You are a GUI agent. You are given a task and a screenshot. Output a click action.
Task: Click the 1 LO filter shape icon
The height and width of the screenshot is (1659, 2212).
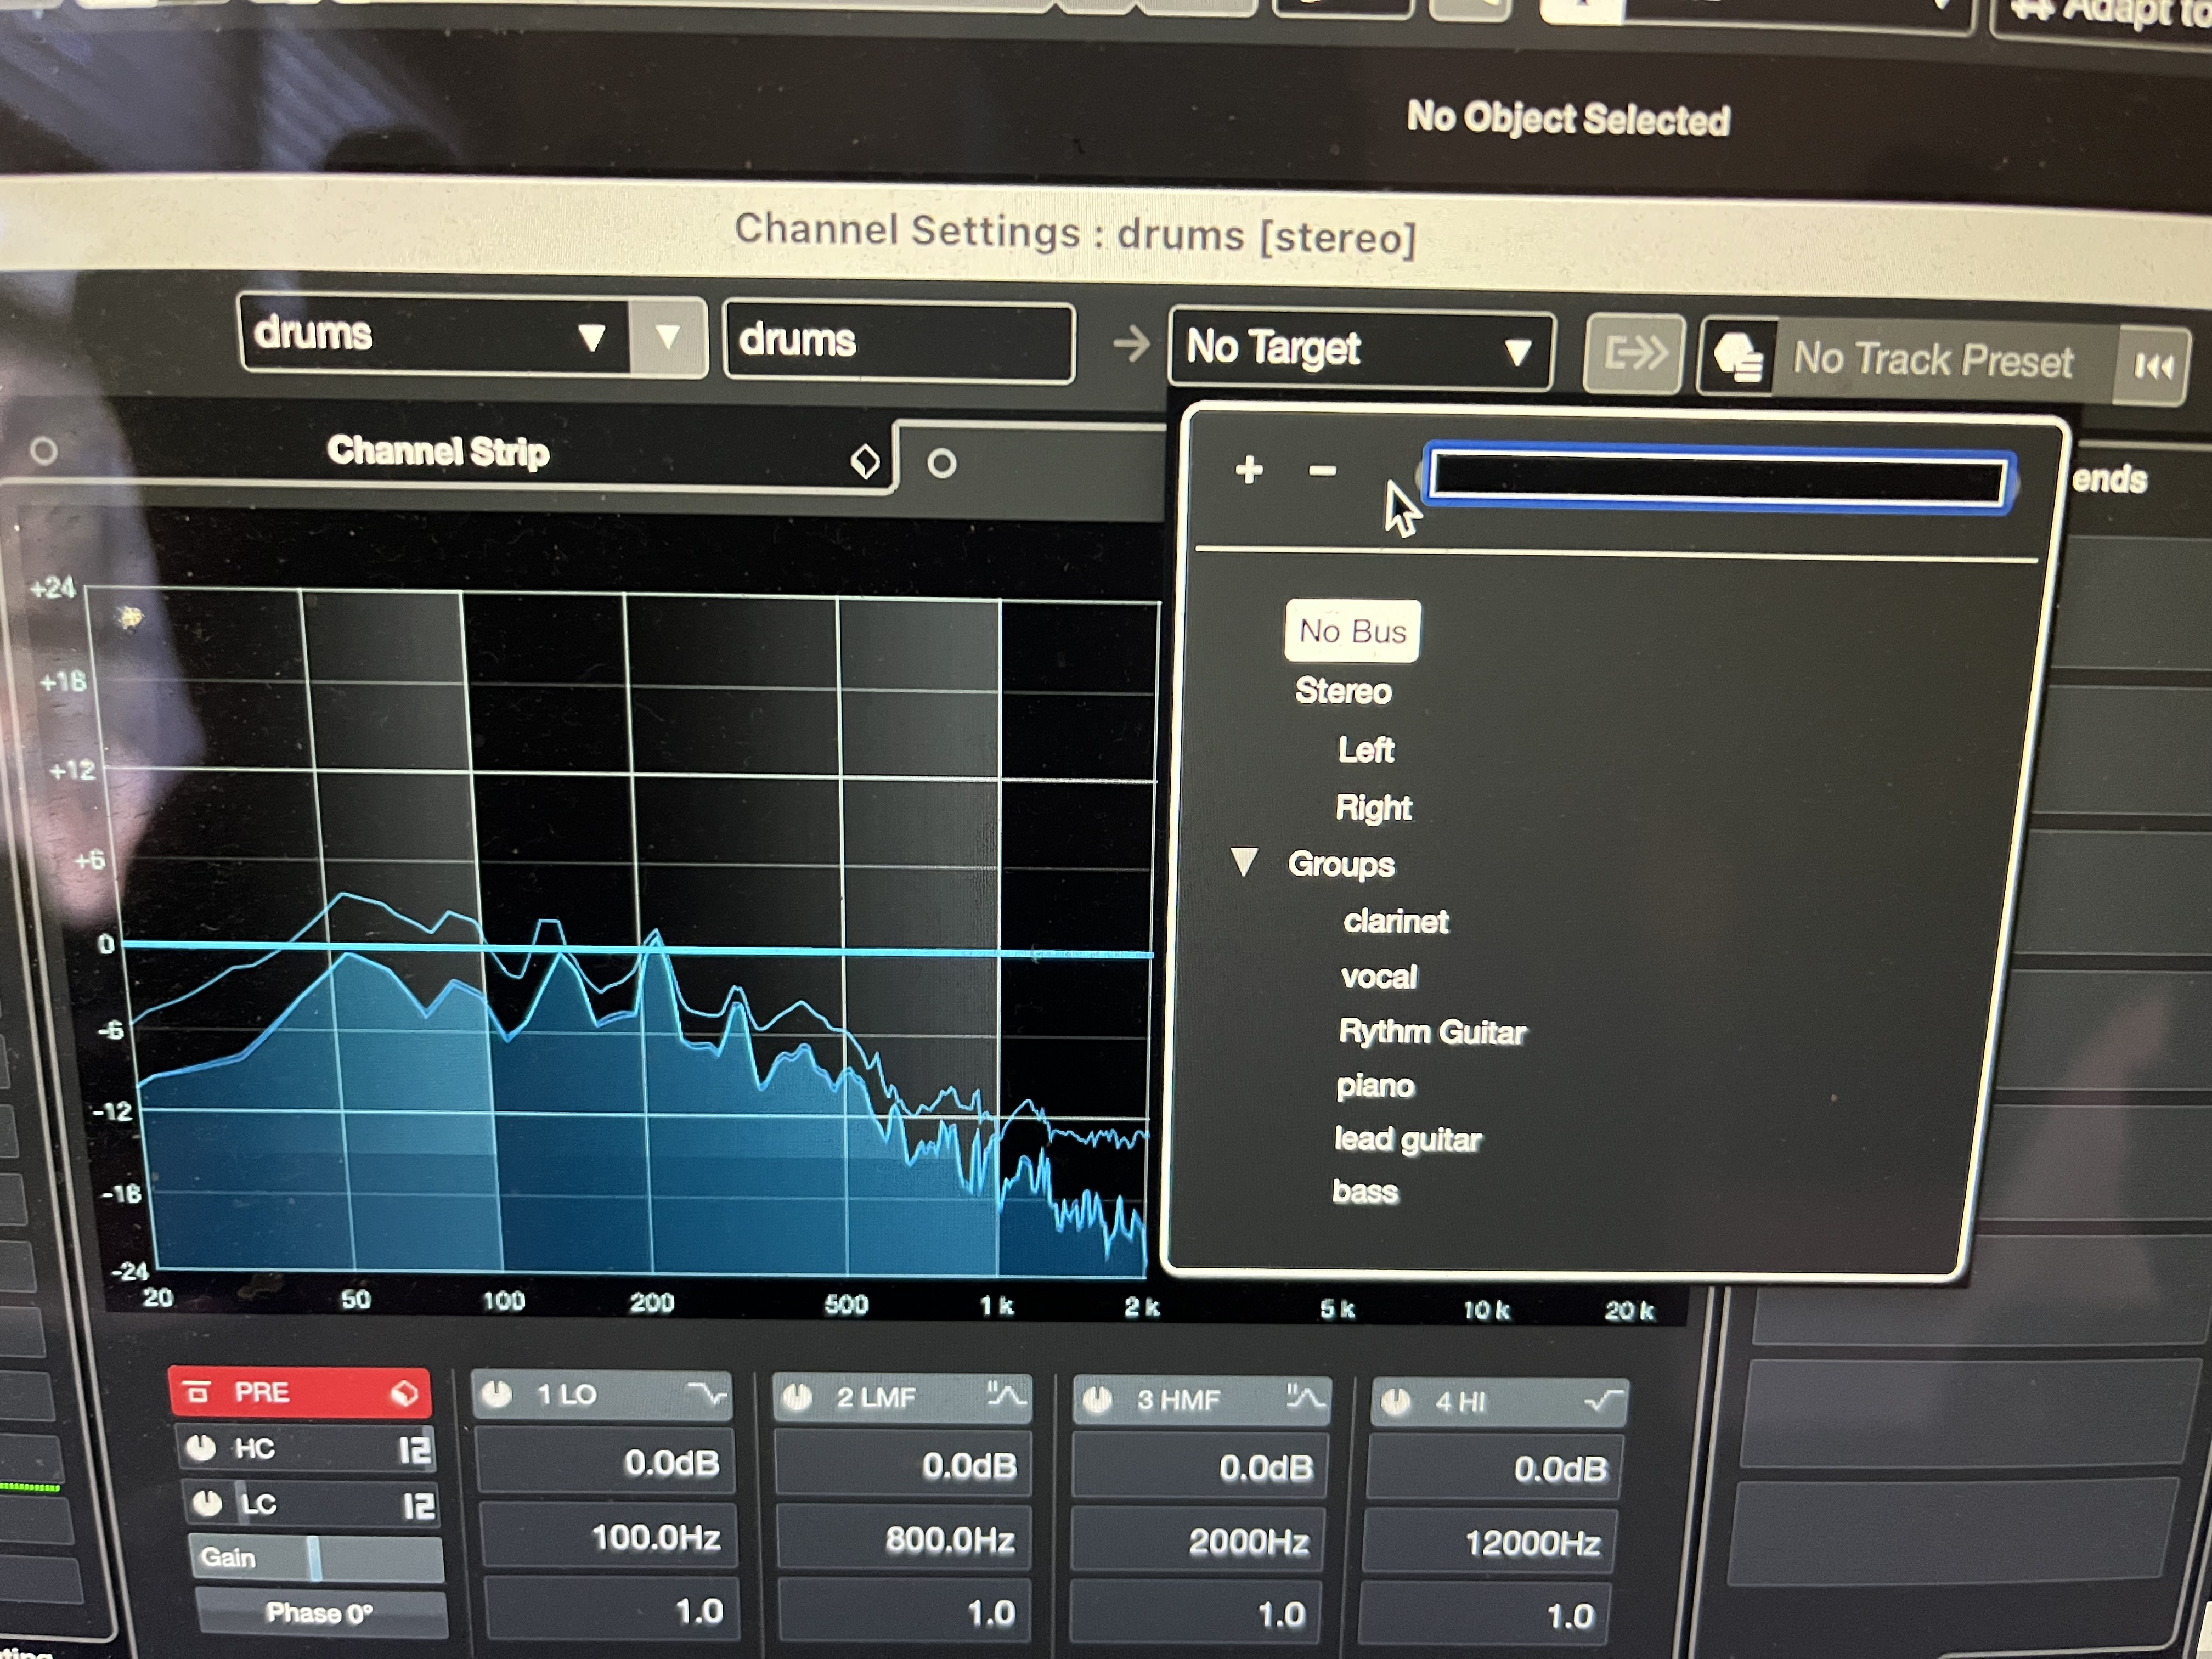click(706, 1394)
